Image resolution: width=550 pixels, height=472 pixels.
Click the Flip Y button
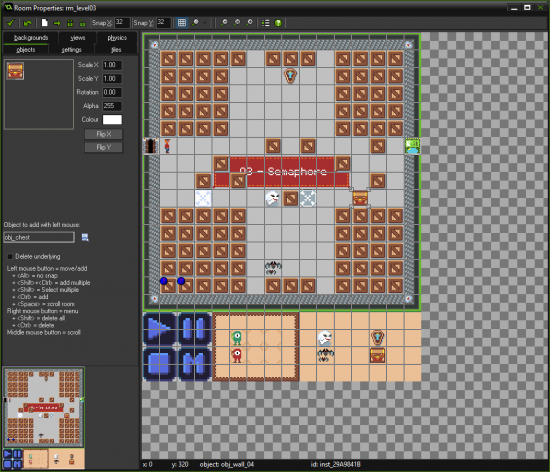pos(103,147)
